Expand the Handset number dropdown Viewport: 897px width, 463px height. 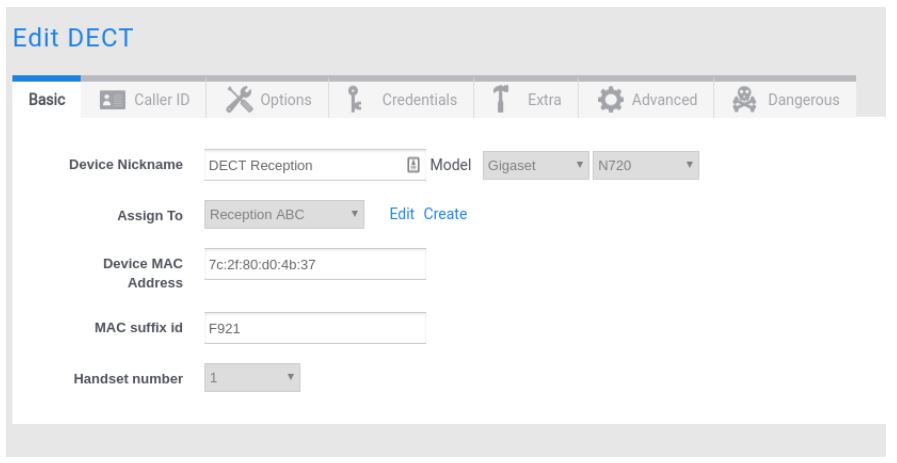(x=251, y=377)
